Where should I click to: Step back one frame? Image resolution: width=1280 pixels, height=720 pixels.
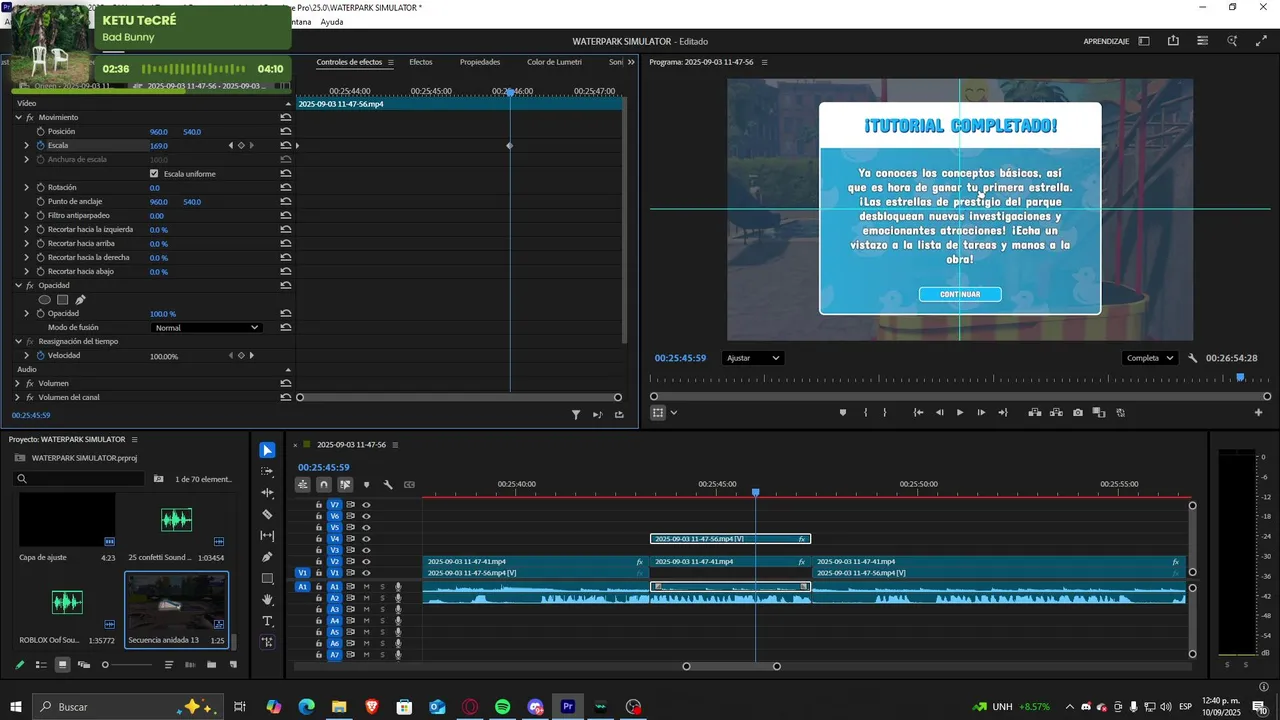point(939,412)
